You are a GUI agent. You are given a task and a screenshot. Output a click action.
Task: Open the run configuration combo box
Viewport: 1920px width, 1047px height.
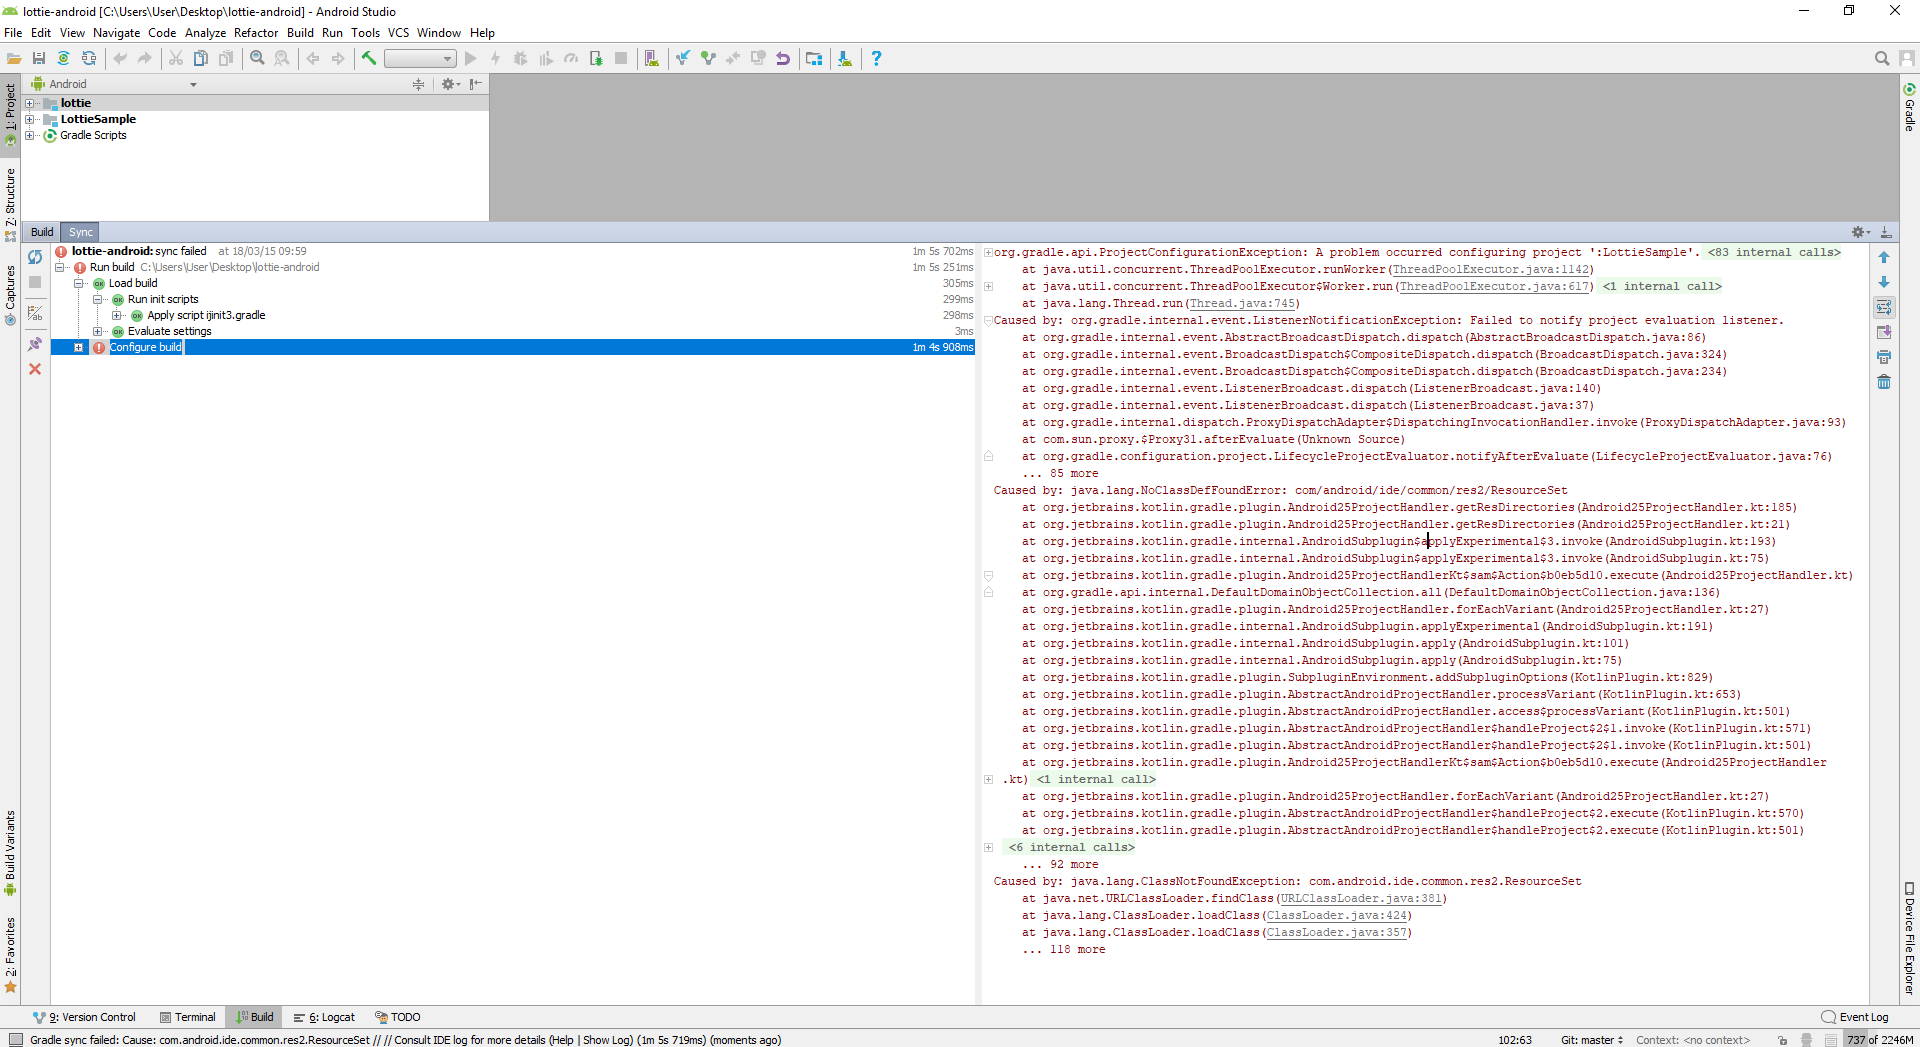420,59
